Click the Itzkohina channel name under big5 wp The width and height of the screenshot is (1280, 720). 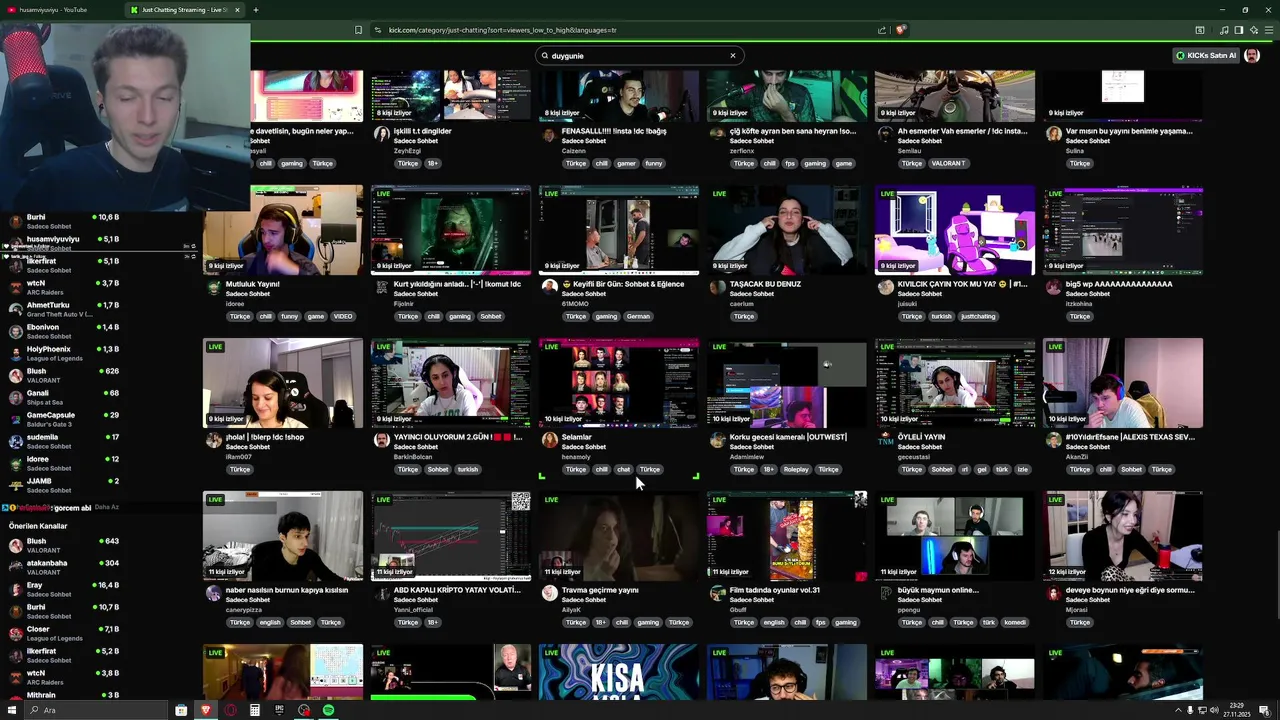point(1079,303)
